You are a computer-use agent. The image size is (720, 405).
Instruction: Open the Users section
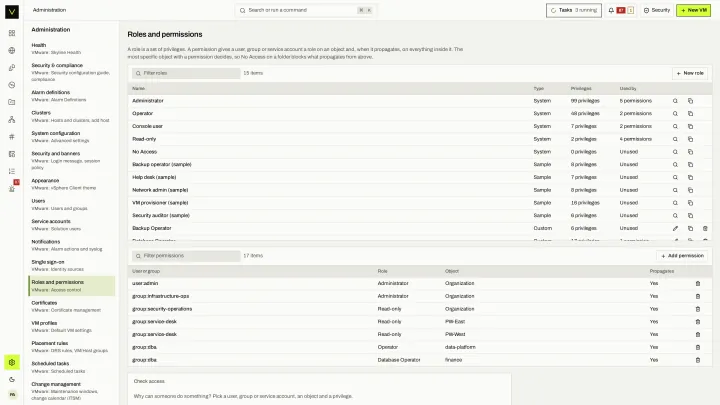(72, 204)
